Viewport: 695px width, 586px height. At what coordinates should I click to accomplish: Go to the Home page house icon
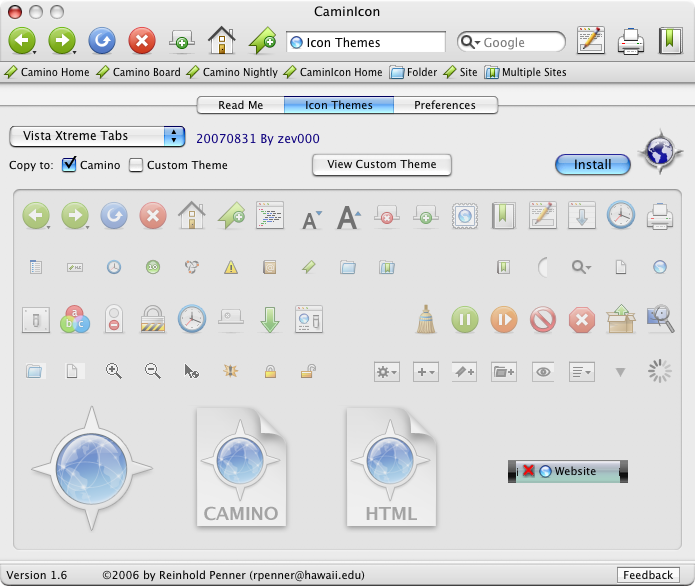pyautogui.click(x=222, y=40)
